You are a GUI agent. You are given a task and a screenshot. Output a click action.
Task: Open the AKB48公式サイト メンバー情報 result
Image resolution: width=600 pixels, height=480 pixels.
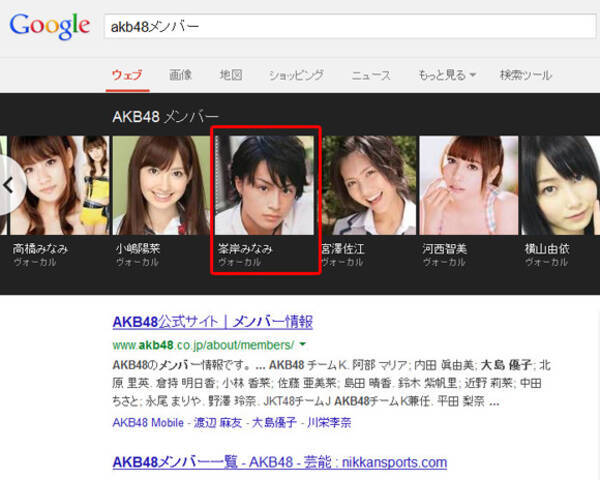(212, 322)
